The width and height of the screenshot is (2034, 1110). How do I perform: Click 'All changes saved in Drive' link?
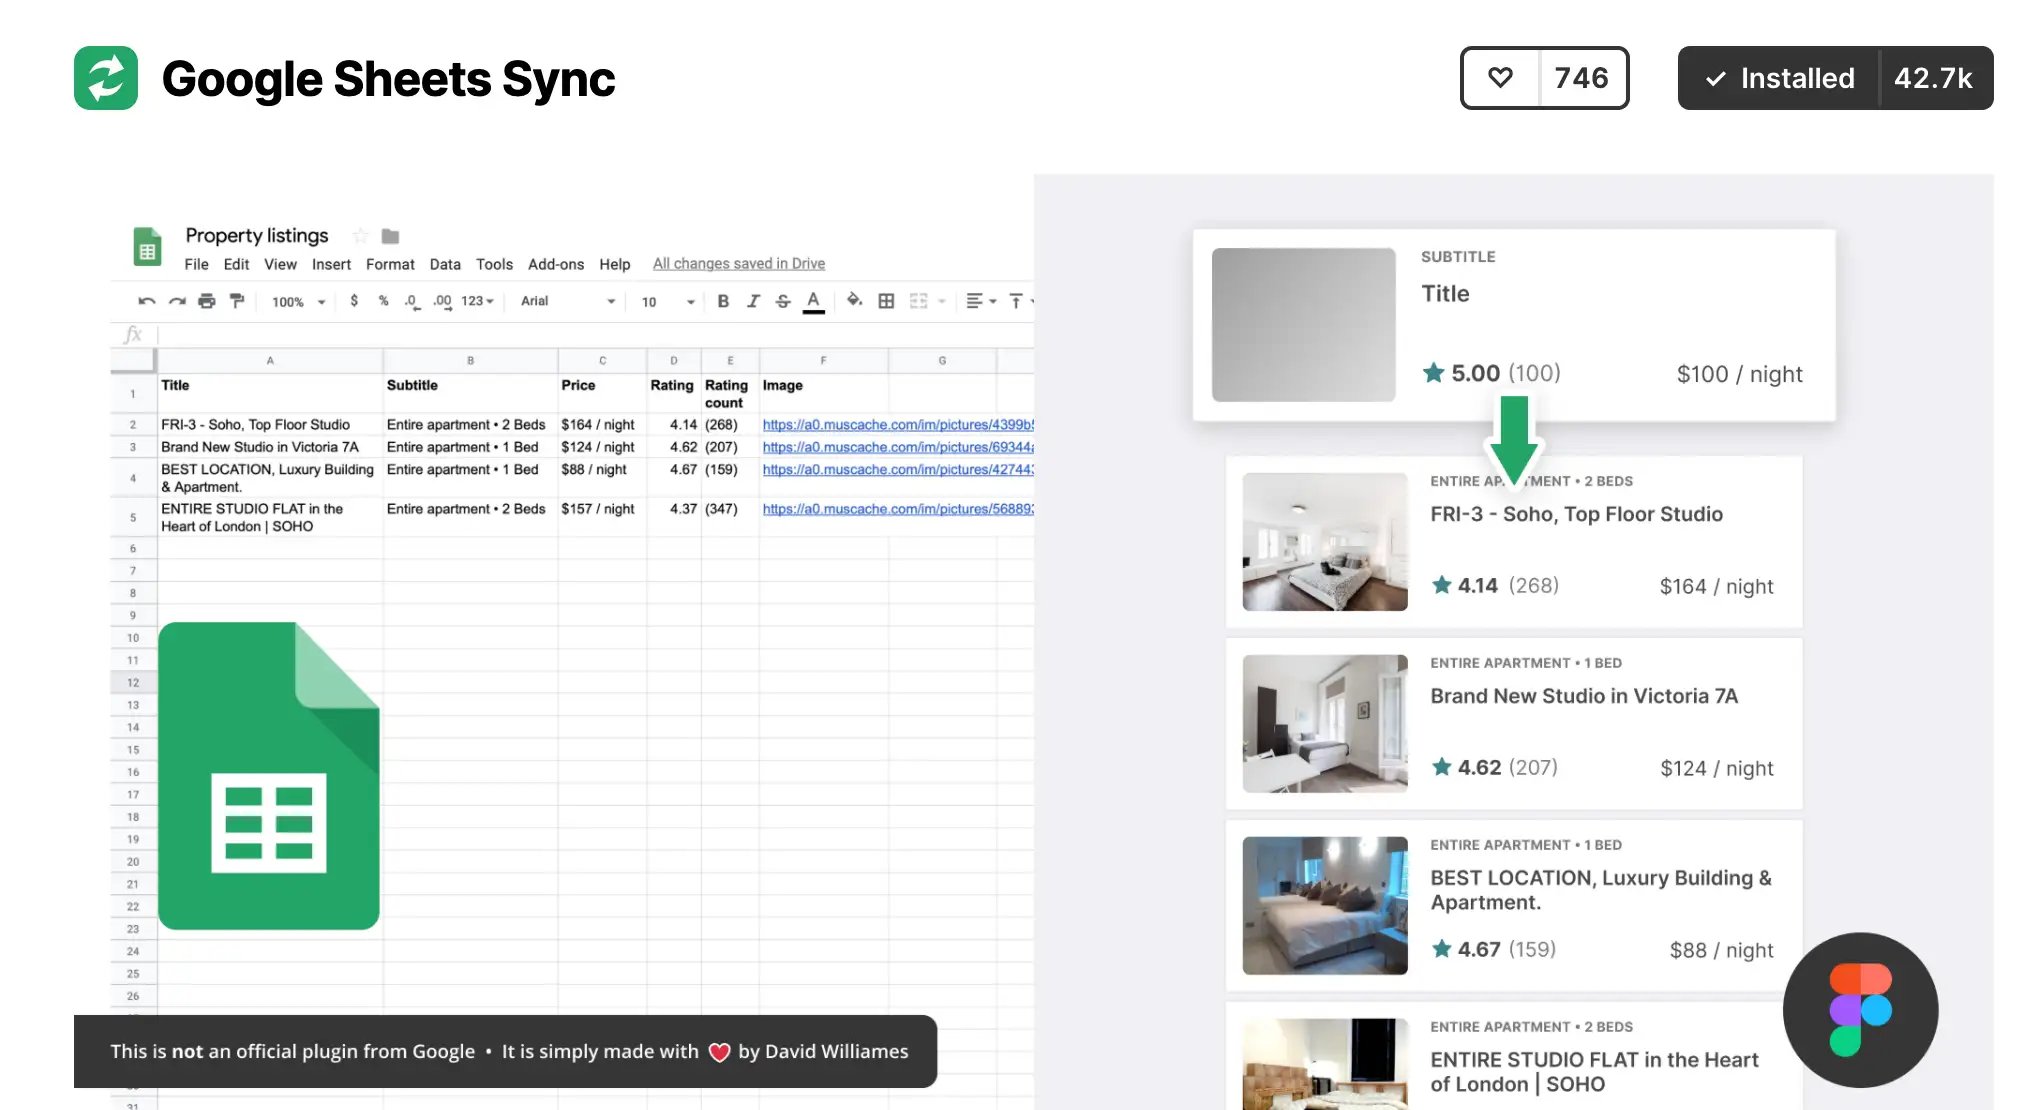coord(738,264)
